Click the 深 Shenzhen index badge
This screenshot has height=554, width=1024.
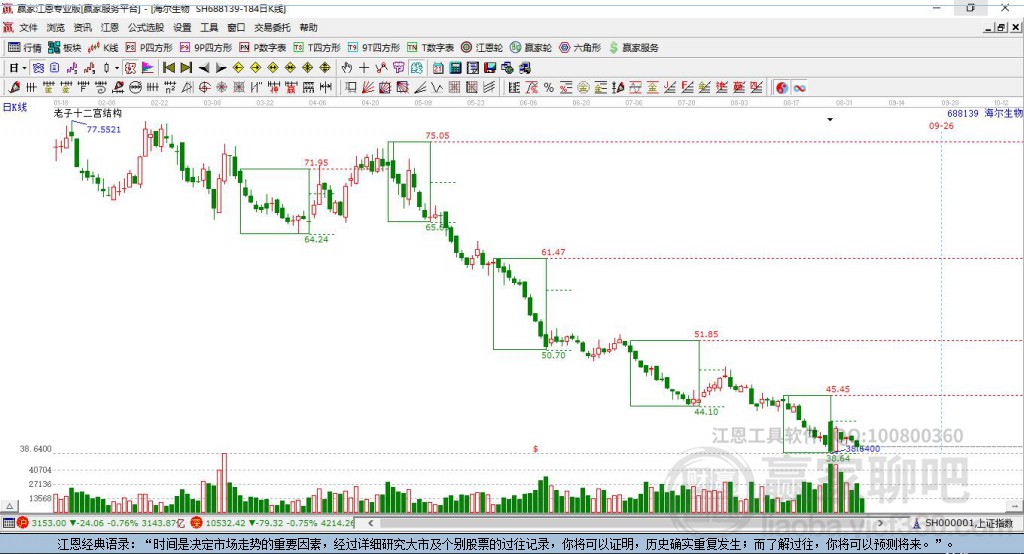pyautogui.click(x=197, y=523)
